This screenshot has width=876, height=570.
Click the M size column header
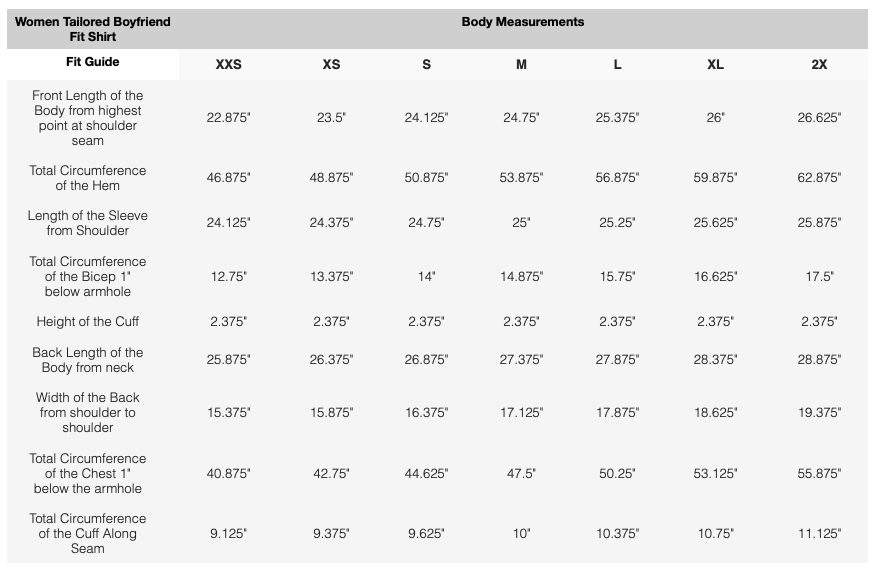pos(521,64)
